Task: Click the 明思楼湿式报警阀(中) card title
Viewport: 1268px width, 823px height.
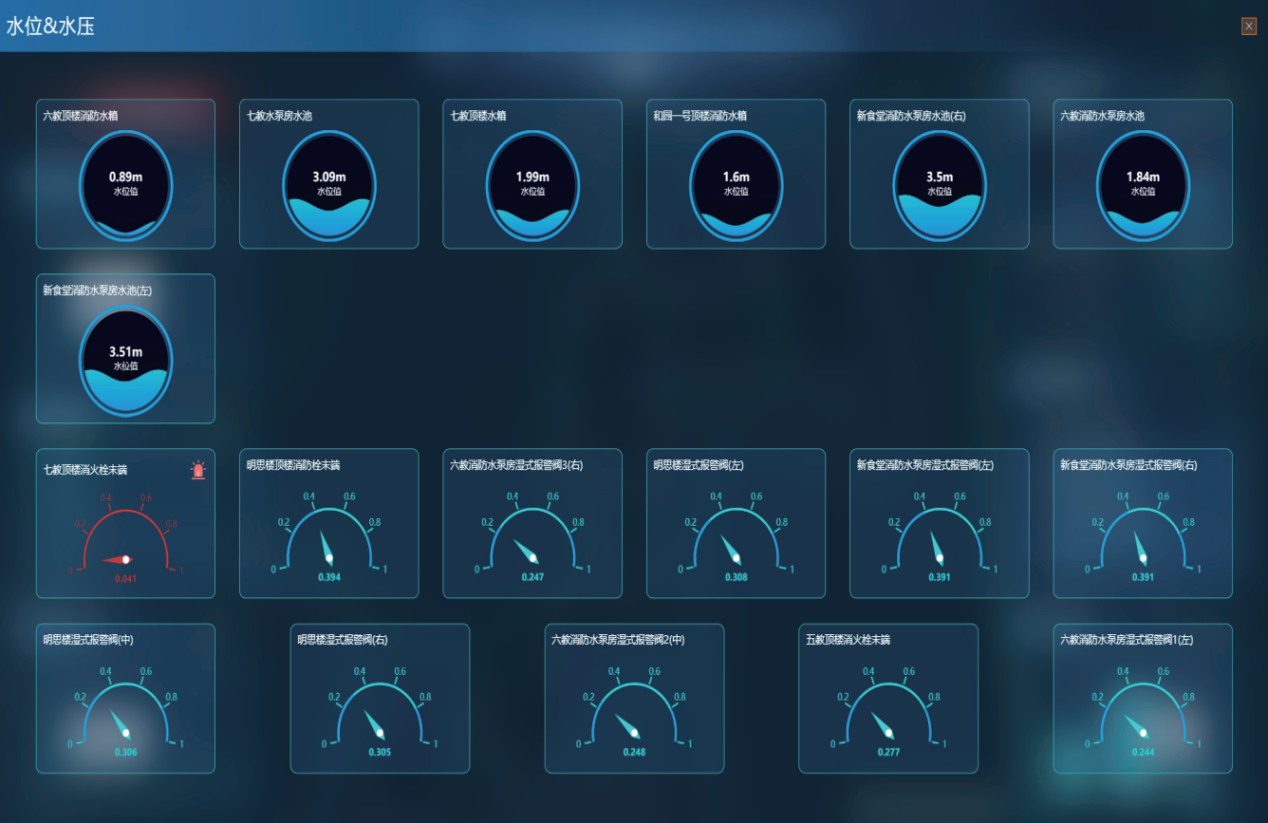Action: (88, 640)
